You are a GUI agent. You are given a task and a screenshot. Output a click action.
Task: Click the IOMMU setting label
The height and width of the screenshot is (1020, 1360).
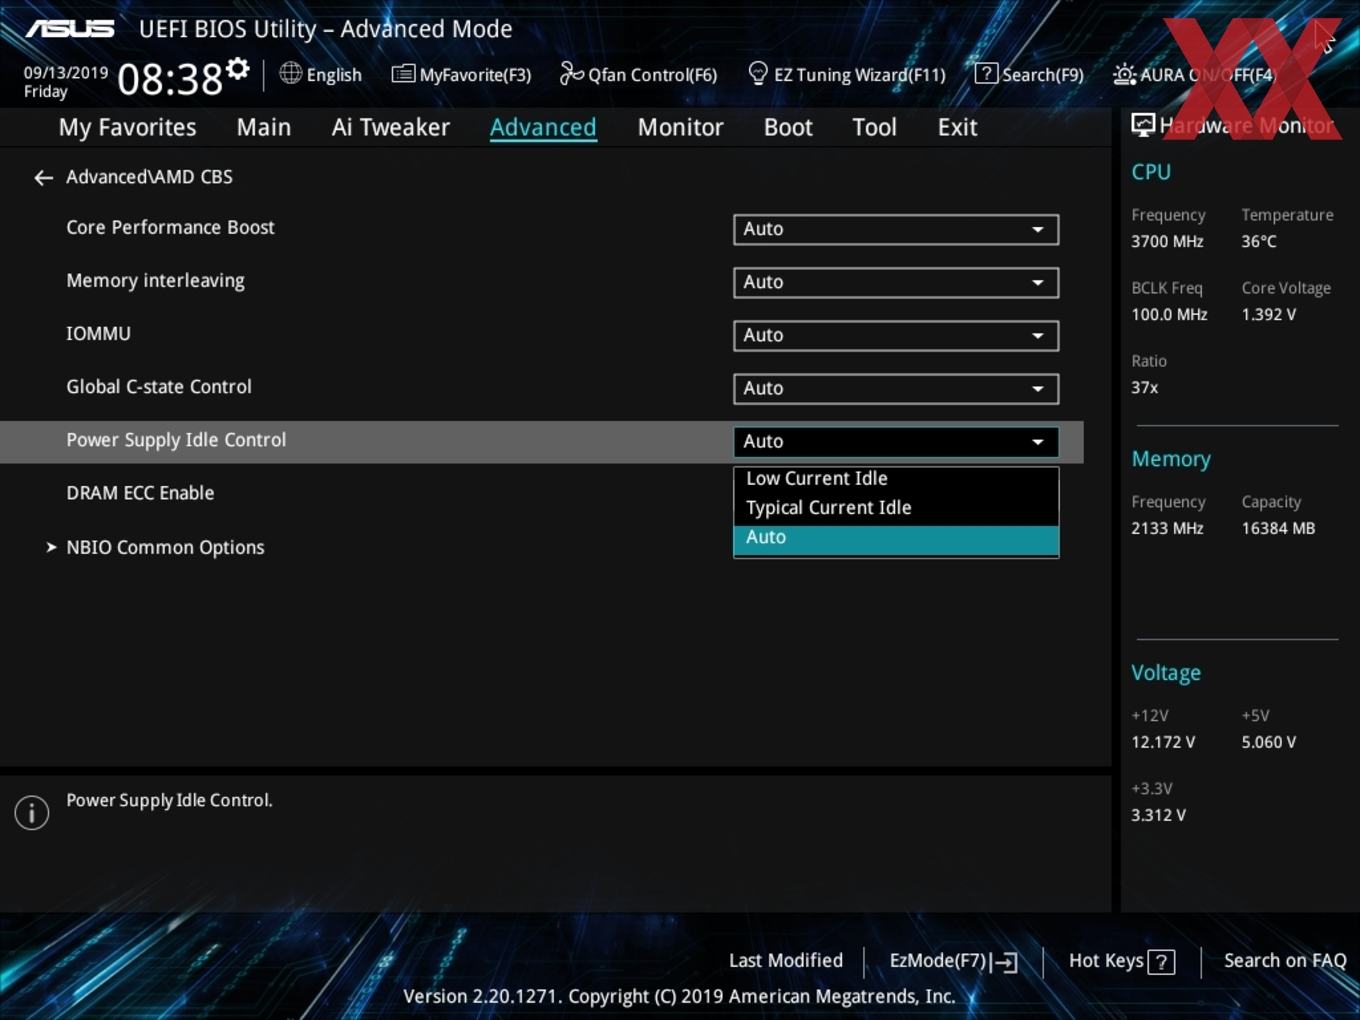[98, 333]
